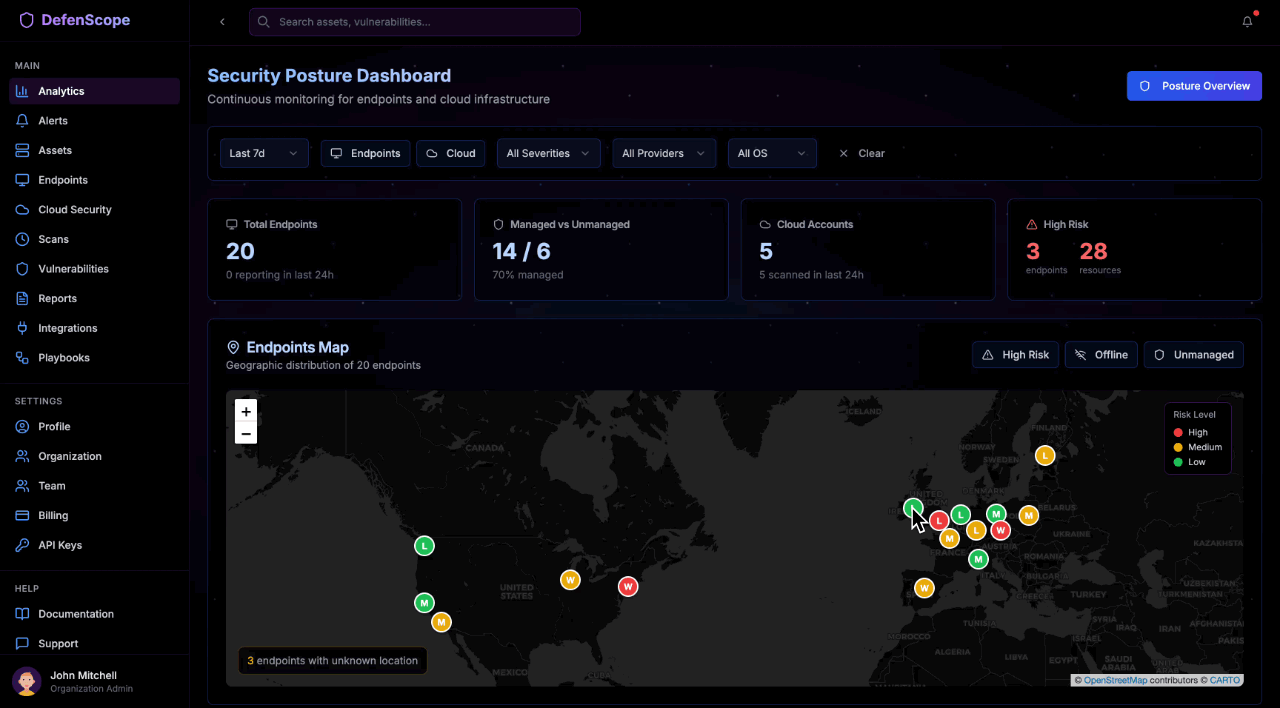Open the Last 7d time range dropdown
Viewport: 1280px width, 708px height.
tap(263, 153)
